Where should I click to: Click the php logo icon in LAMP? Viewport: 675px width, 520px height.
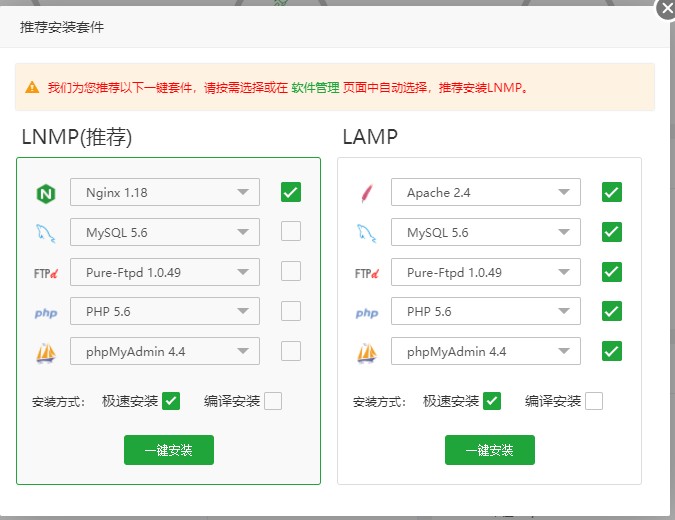point(367,313)
